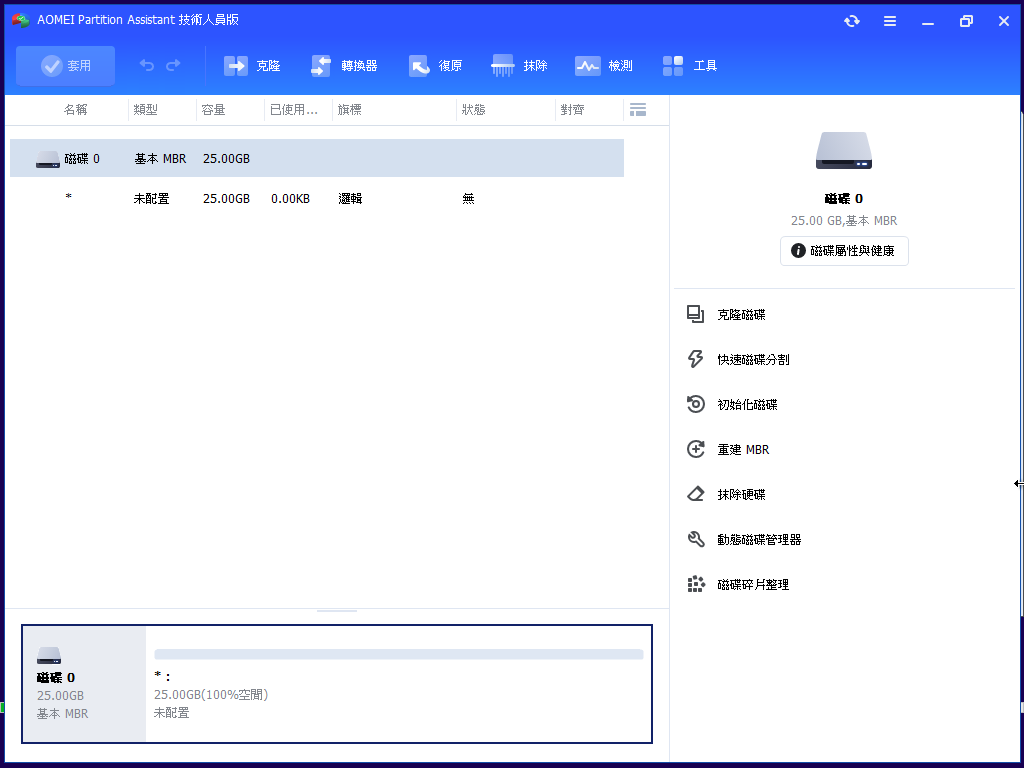Click the lightning quick partition icon
The image size is (1024, 768).
tap(696, 359)
